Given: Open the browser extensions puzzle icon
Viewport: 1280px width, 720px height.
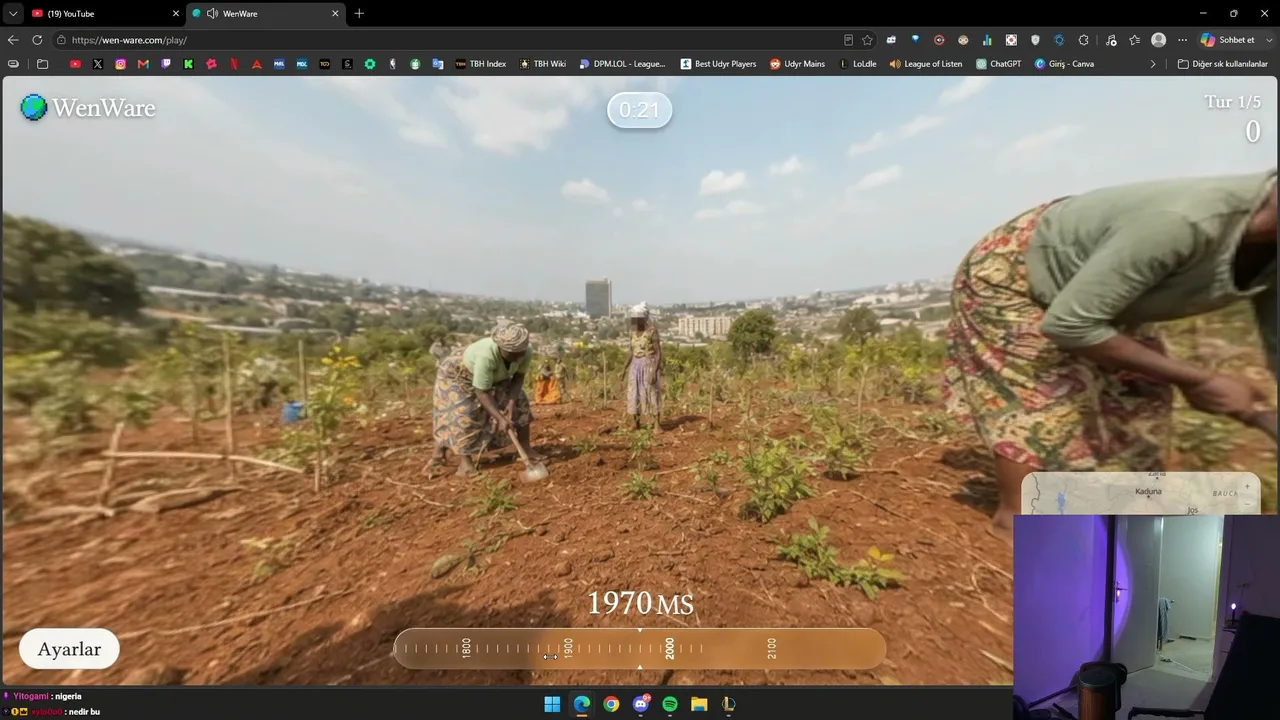Looking at the screenshot, I should tap(1083, 40).
